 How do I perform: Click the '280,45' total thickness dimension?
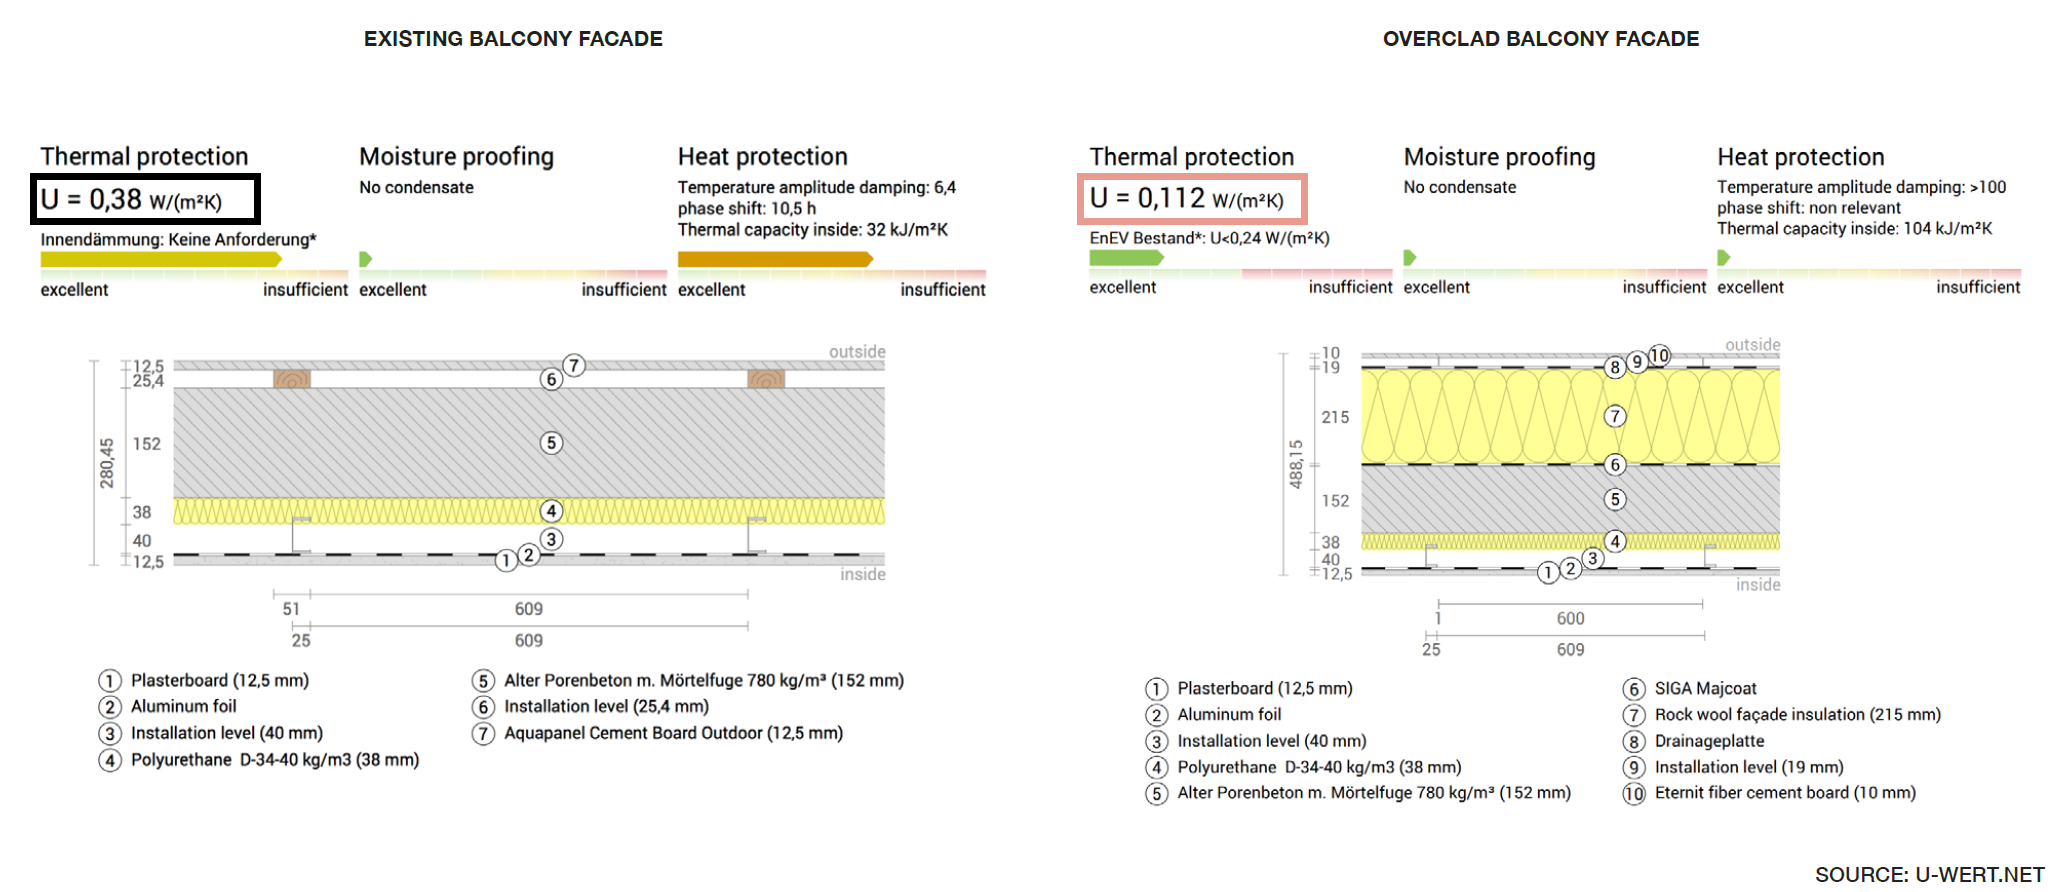tap(106, 463)
